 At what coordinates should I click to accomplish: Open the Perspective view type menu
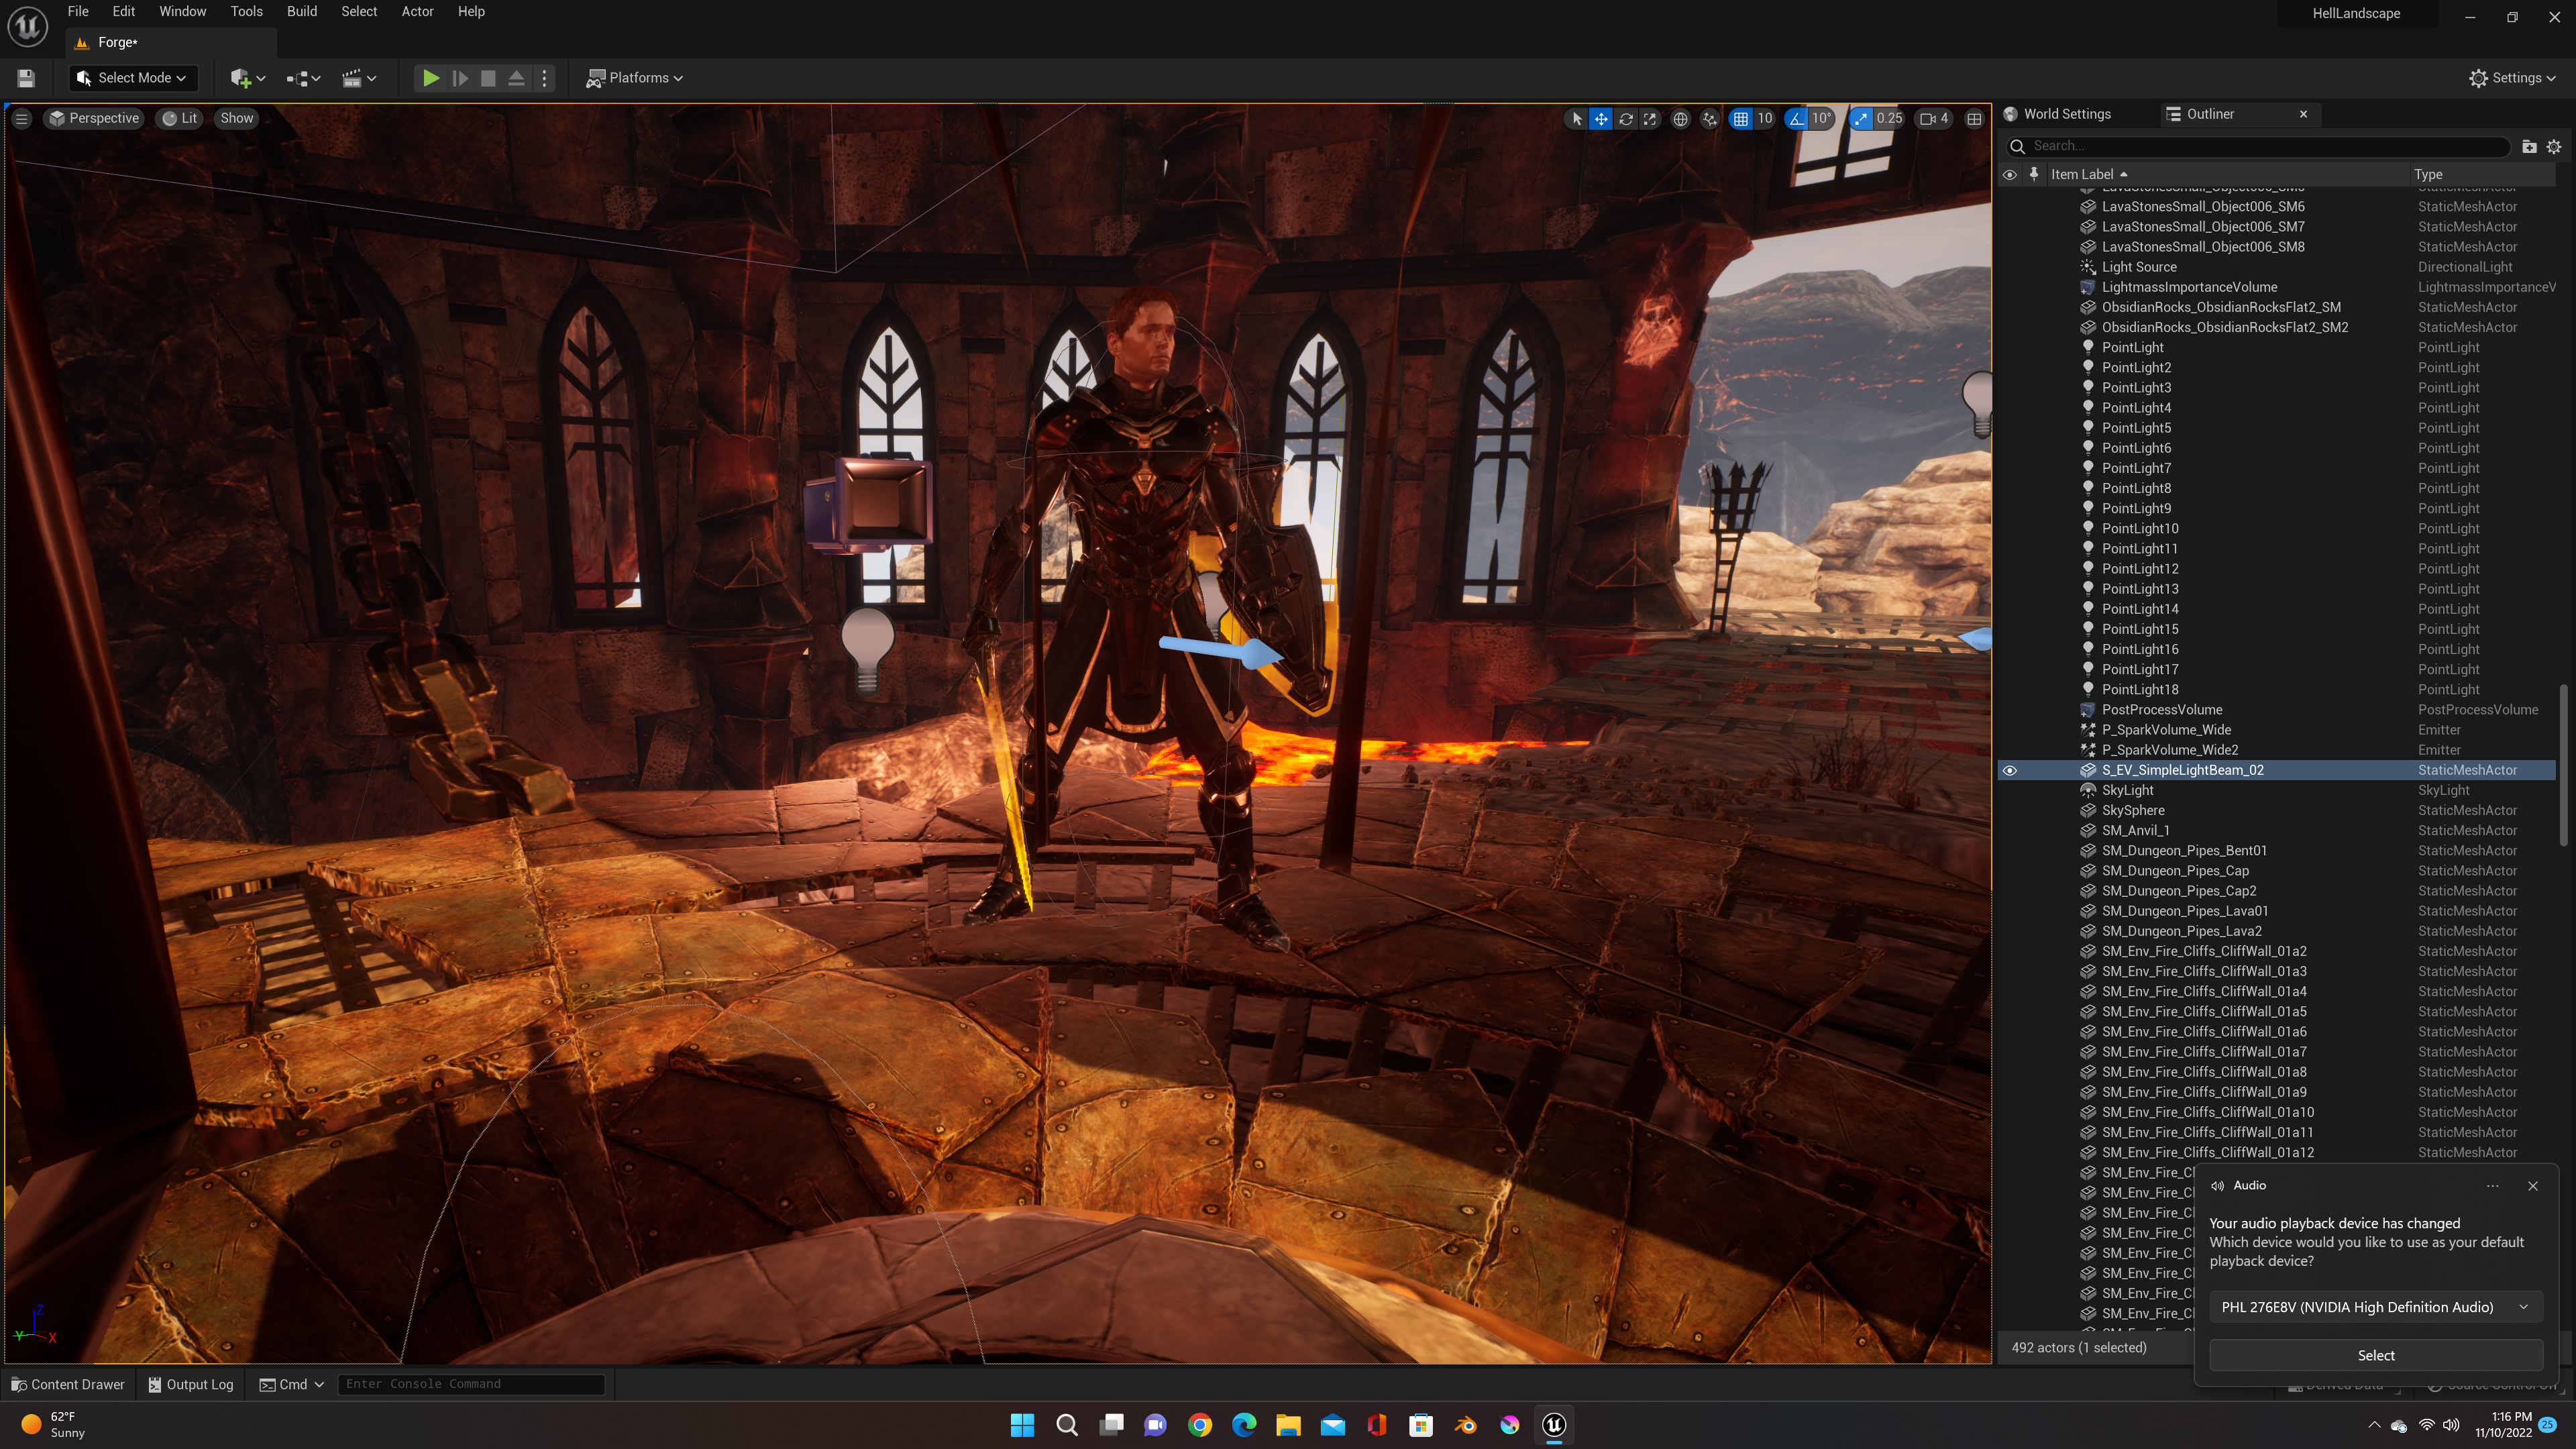95,118
